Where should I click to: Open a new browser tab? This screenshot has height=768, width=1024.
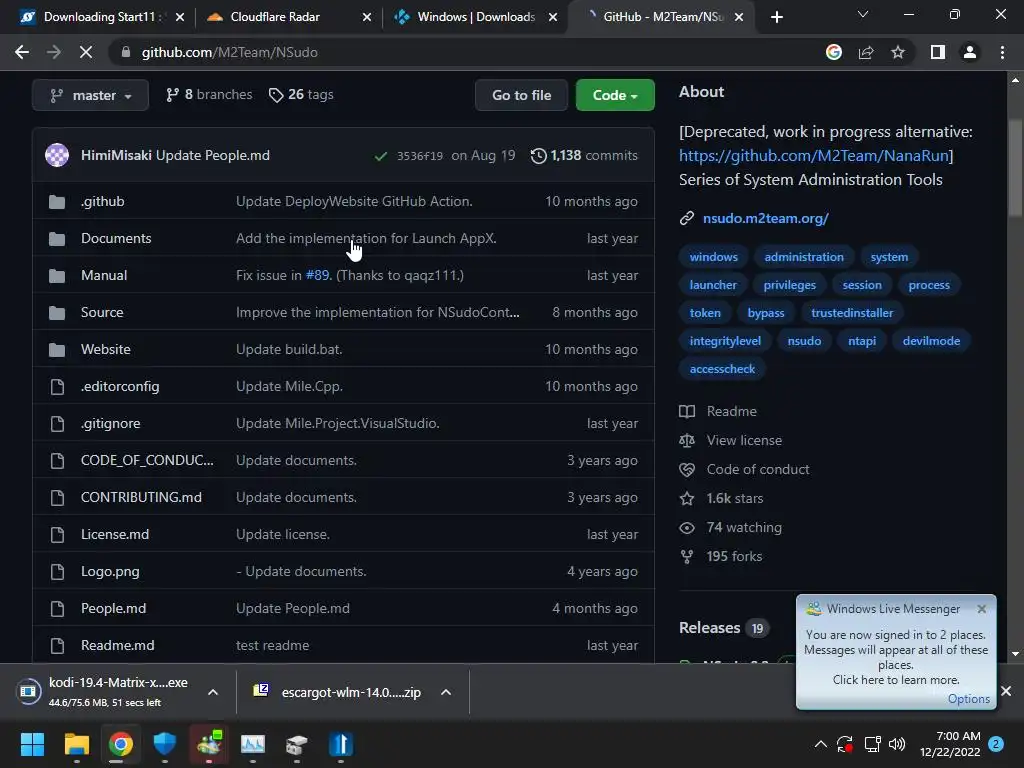[x=776, y=17]
